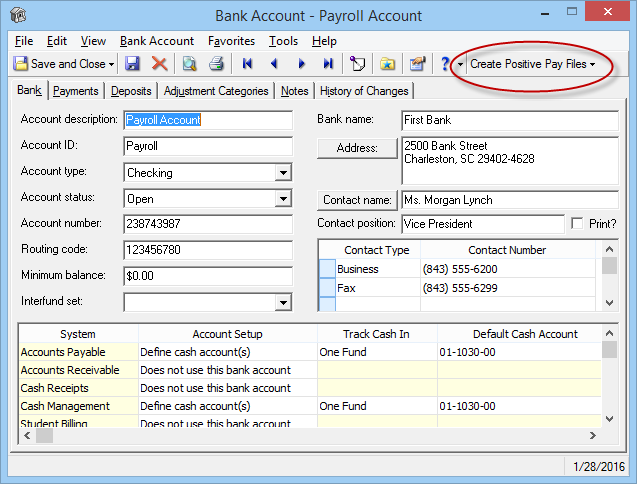The height and width of the screenshot is (484, 637).
Task: Expand the Interfund set dropdown
Action: [x=283, y=302]
